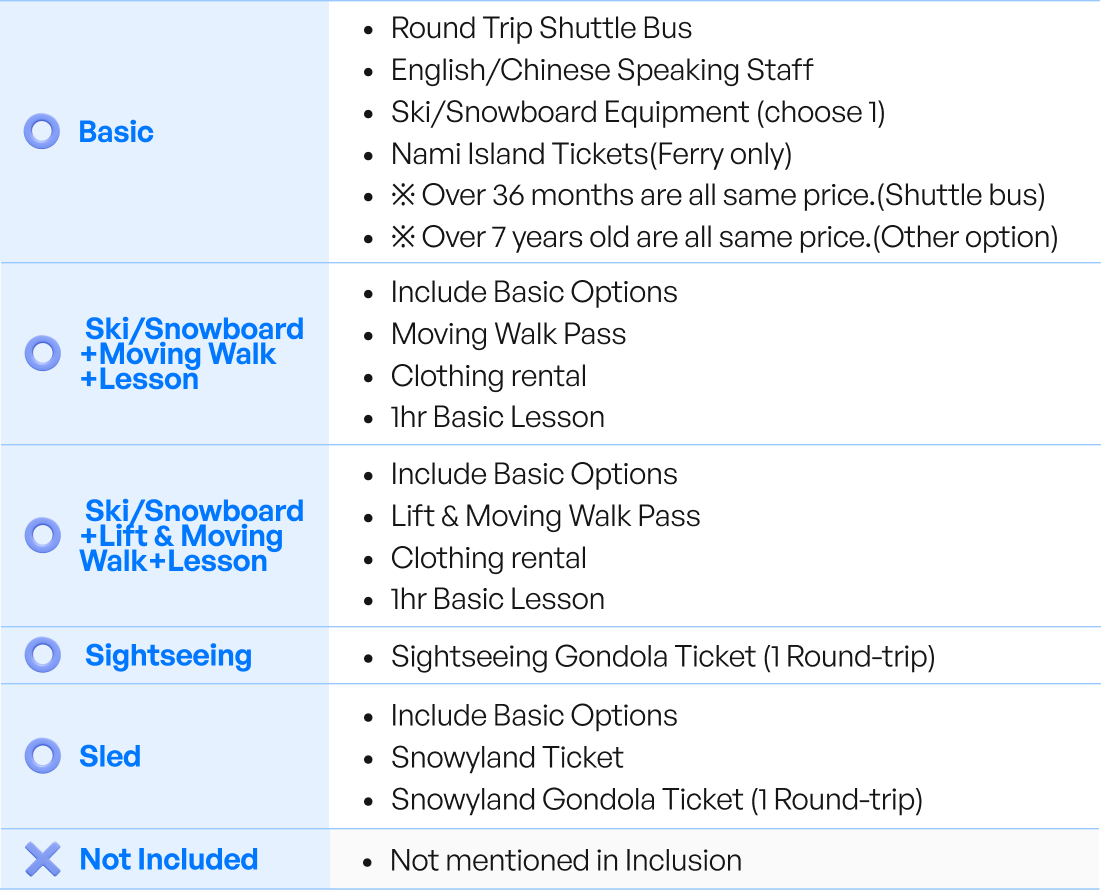Select the Basic package label
Screen dimensions: 1101x890
[116, 132]
